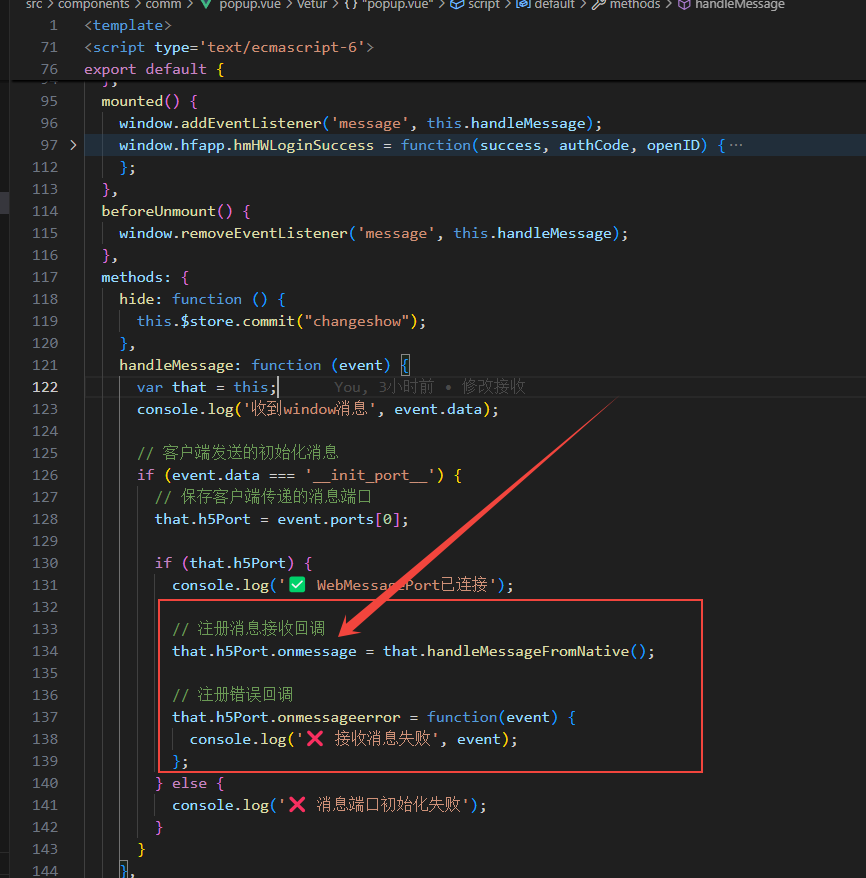The height and width of the screenshot is (878, 866).
Task: Click the script symbol icon in breadcrumb
Action: pos(457,5)
